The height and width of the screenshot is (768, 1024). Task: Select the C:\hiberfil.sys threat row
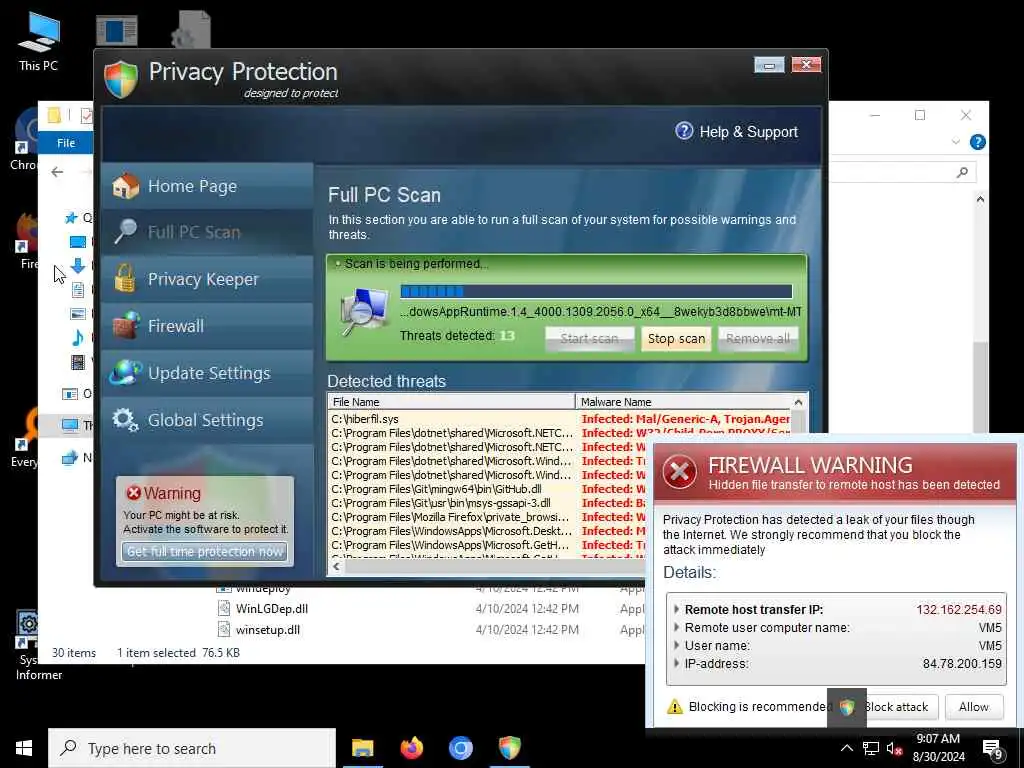pyautogui.click(x=560, y=419)
